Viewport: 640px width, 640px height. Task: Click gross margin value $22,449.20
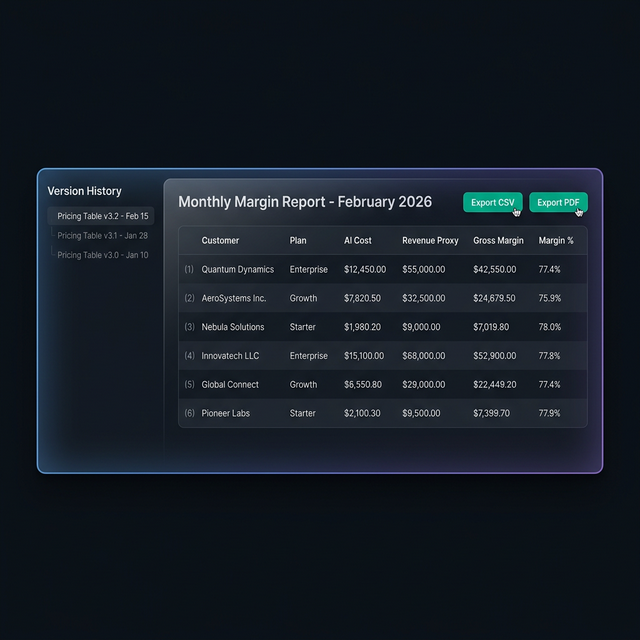[x=495, y=384]
